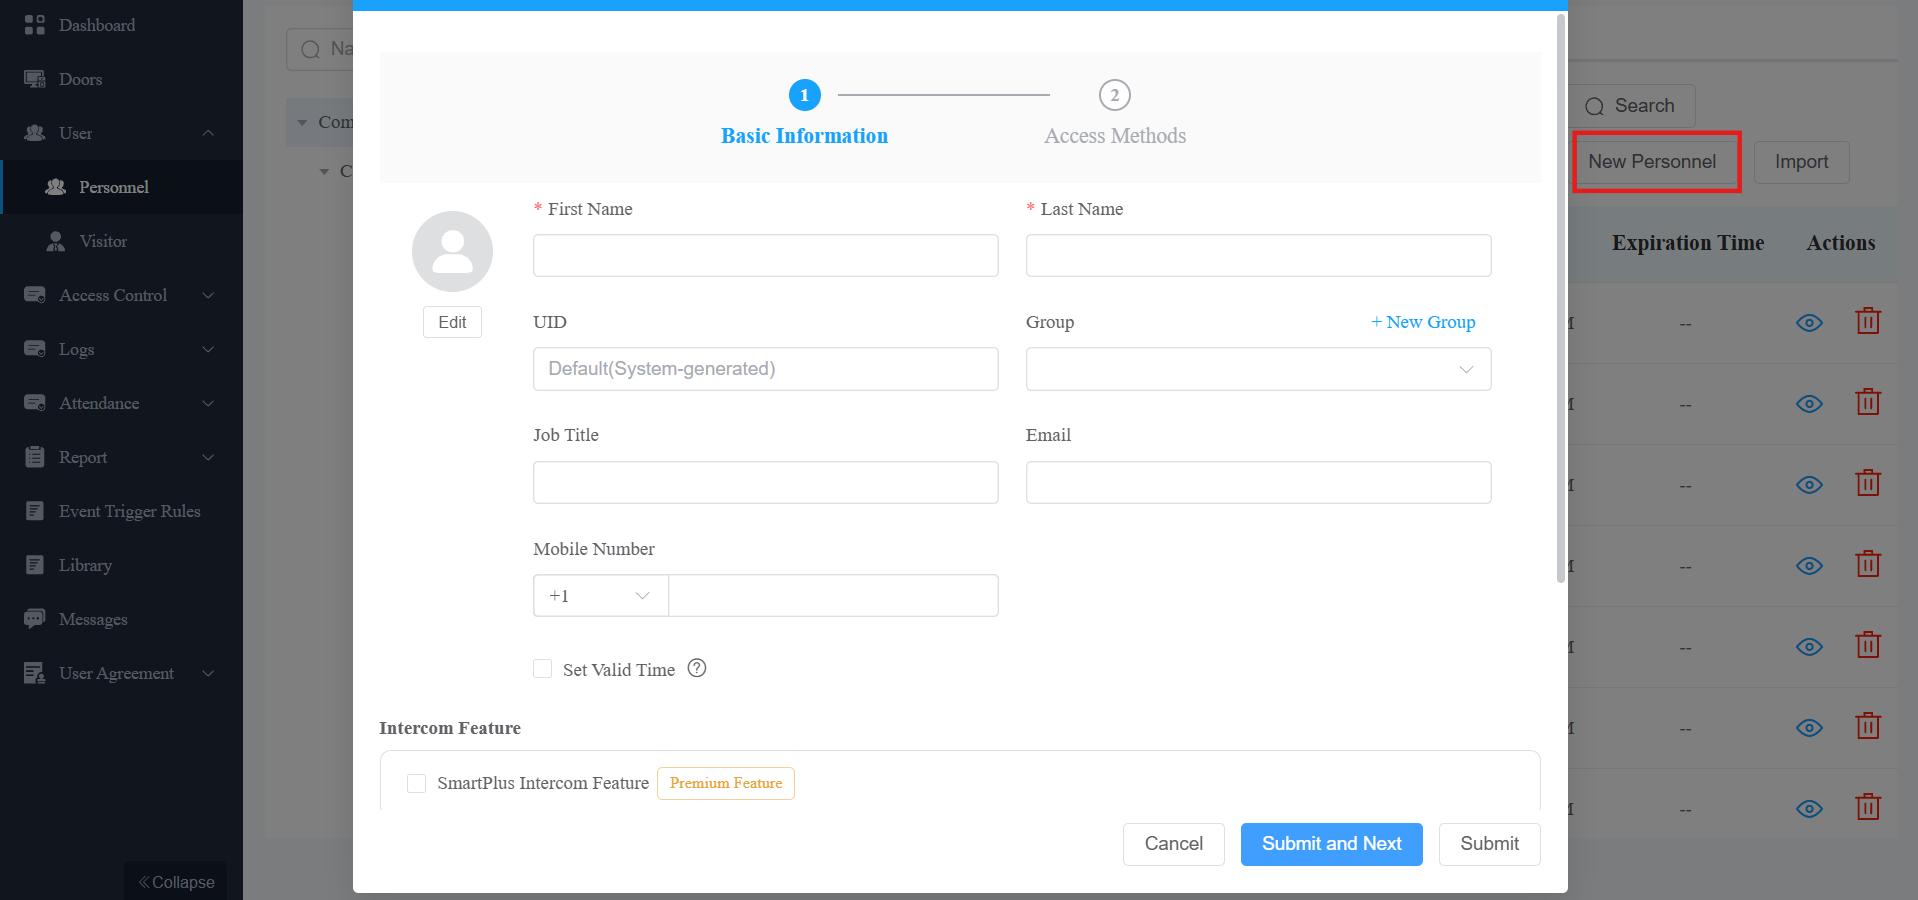Open the Group dropdown
Viewport: 1918px width, 900px height.
[x=1258, y=369]
